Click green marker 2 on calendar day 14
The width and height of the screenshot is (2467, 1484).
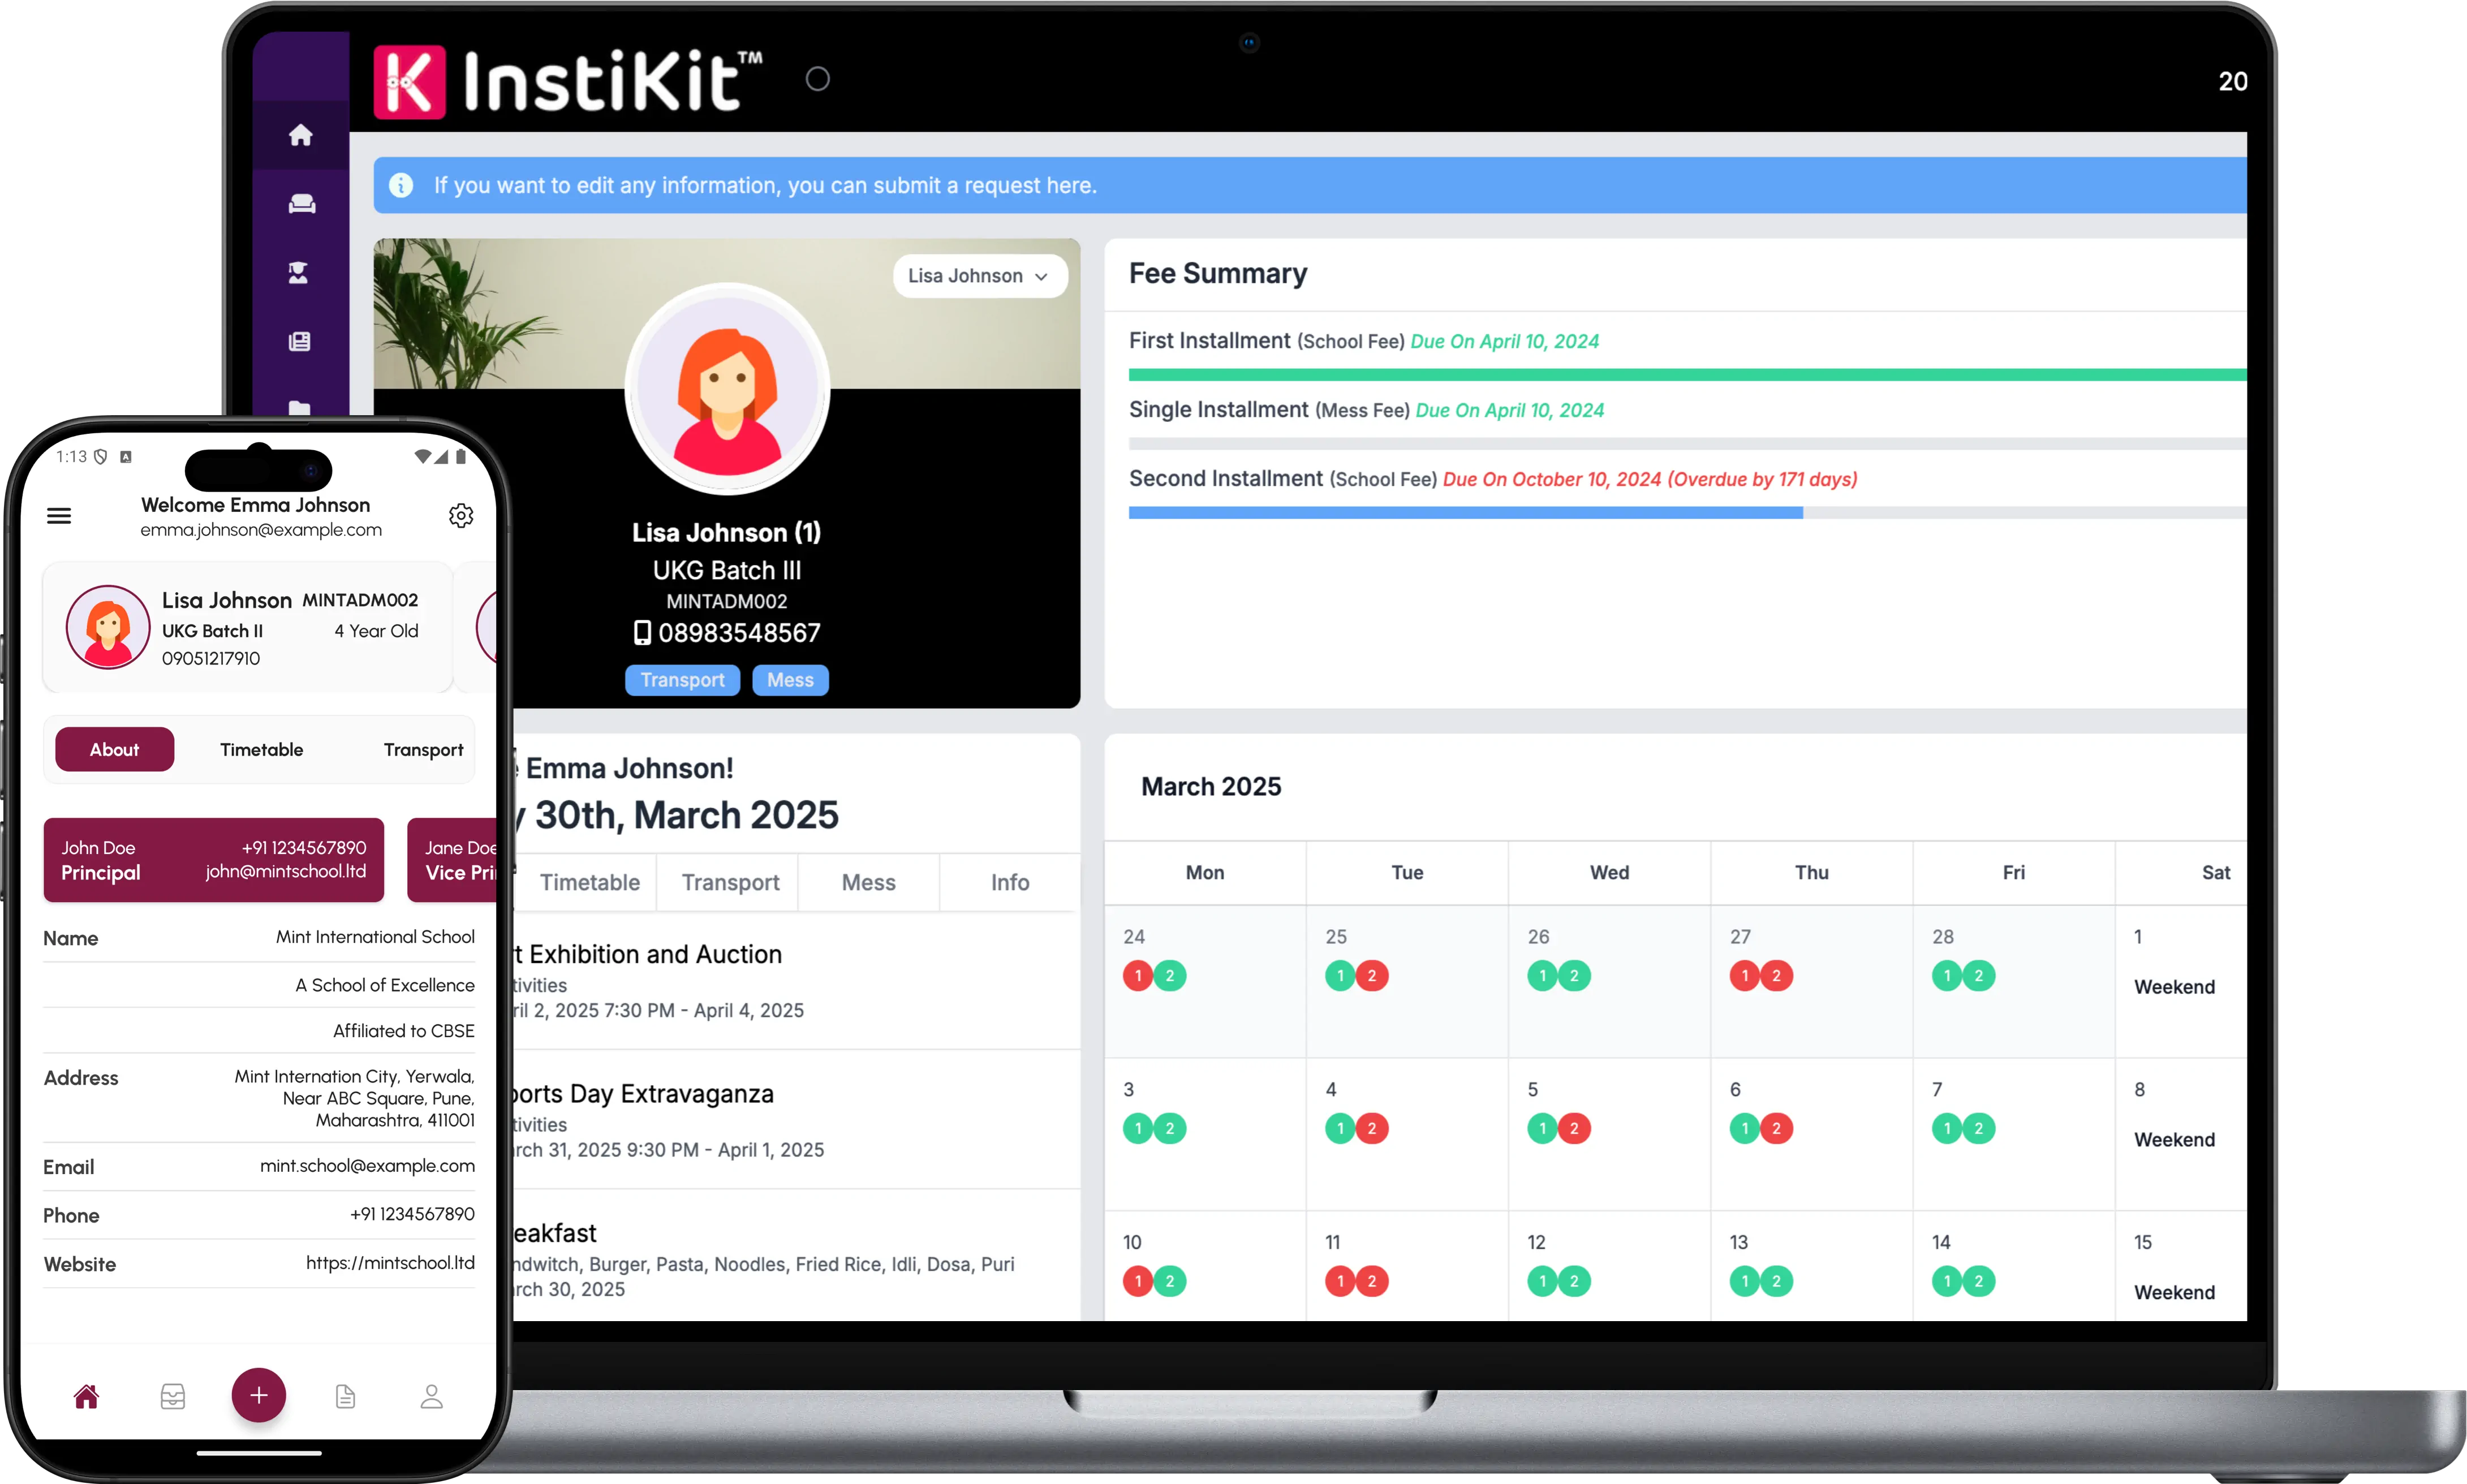click(x=1979, y=1282)
